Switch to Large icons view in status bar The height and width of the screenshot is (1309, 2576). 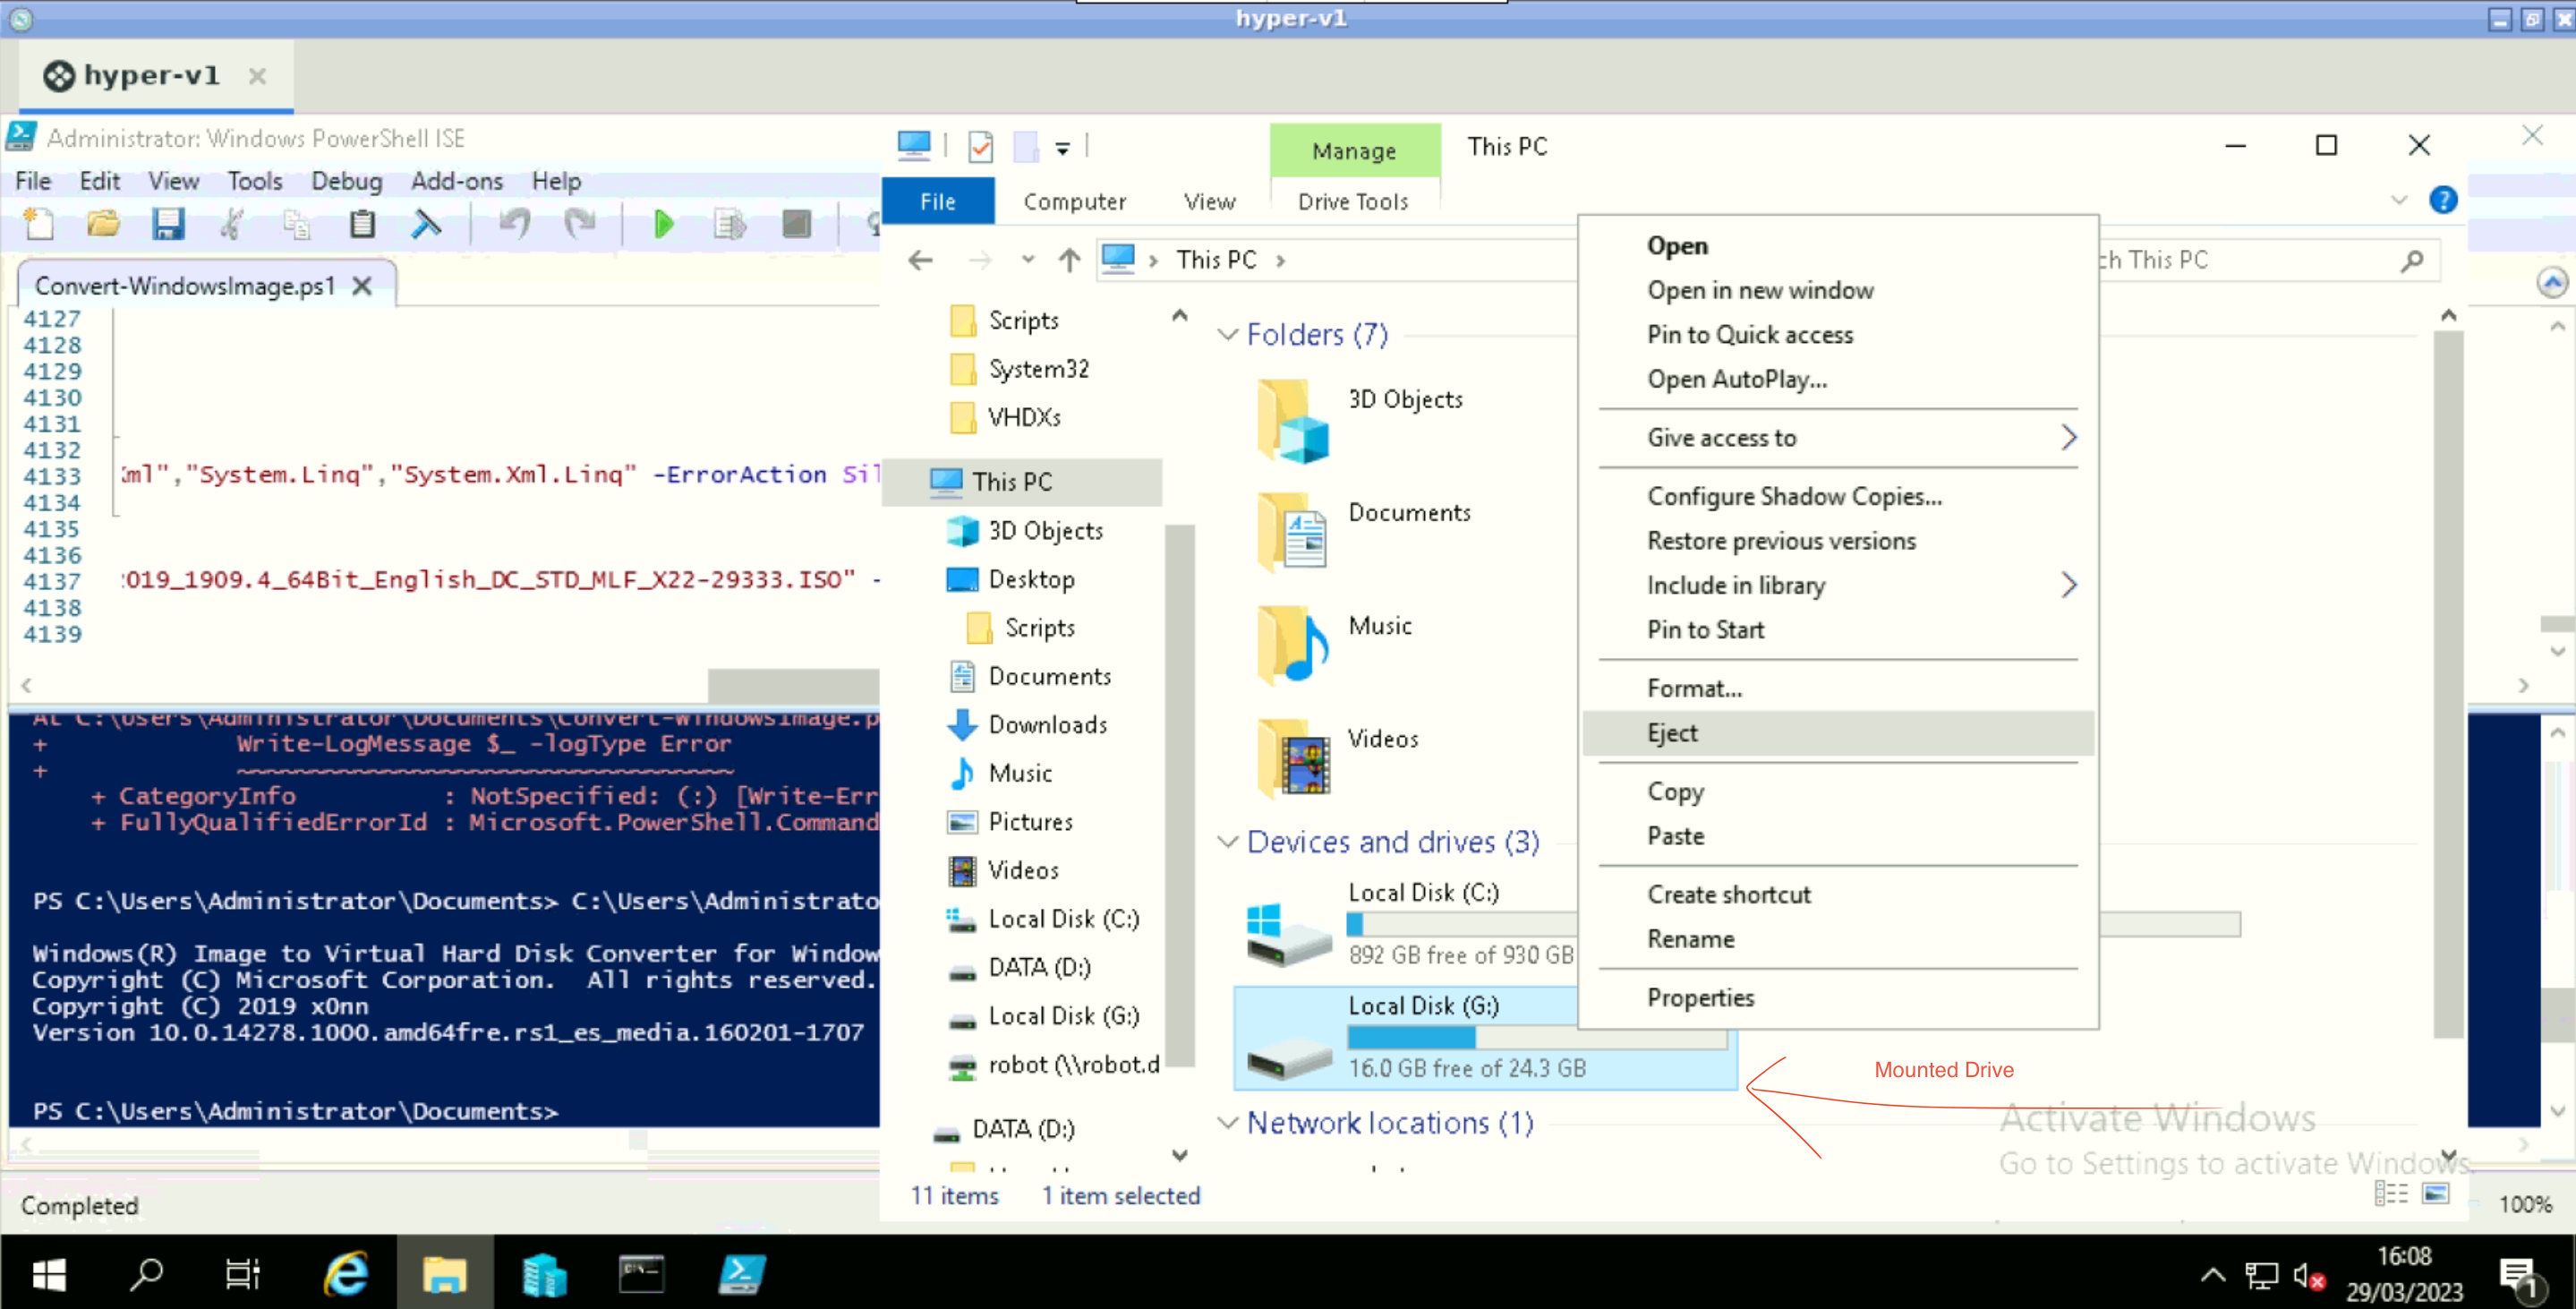[x=2436, y=1193]
